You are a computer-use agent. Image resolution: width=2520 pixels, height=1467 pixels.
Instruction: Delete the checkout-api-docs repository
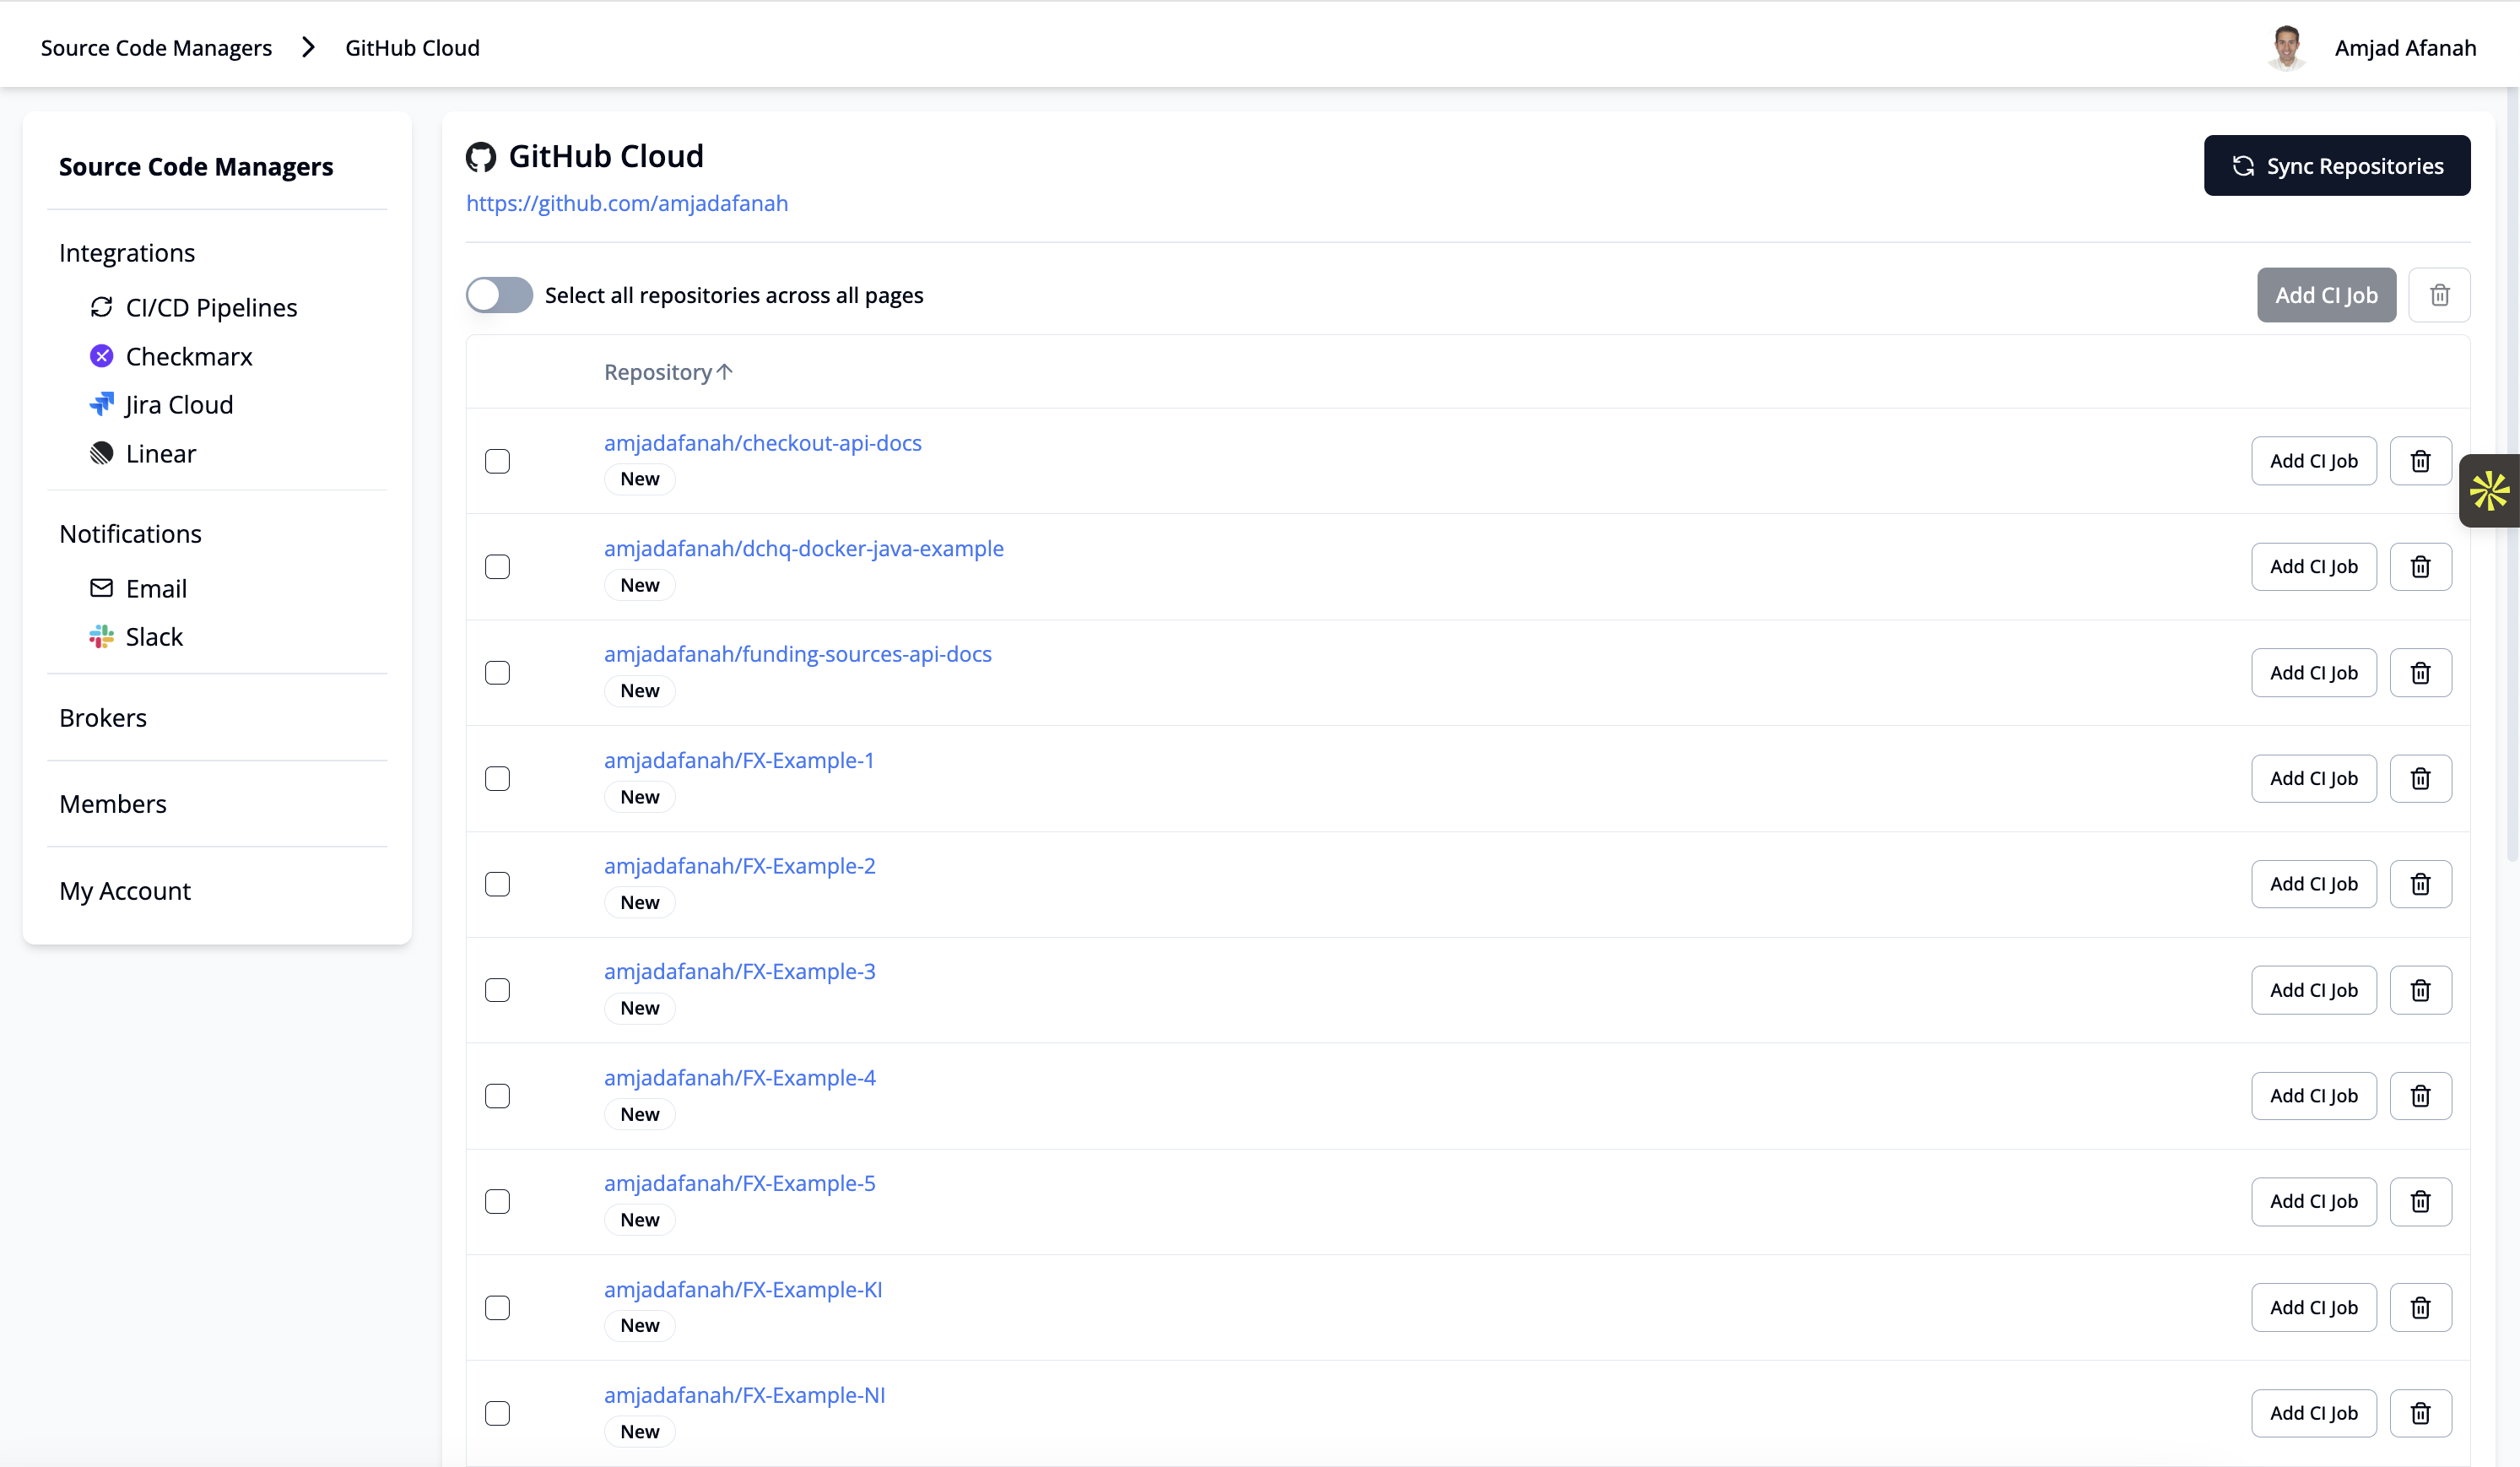2420,461
